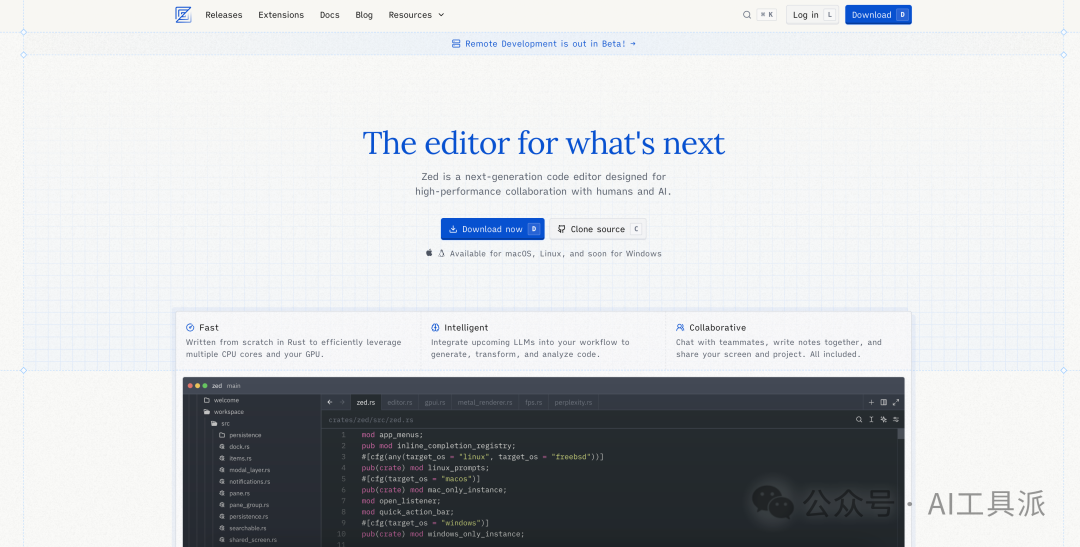Click the Collaborative feature people icon
Screen dimensions: 1080x547
coord(681,328)
